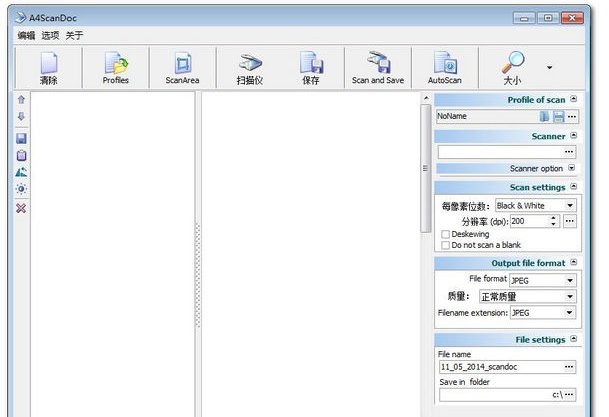Click the floppy disk icon in left sidebar
Viewport: 609px width, 417px height.
pos(21,138)
